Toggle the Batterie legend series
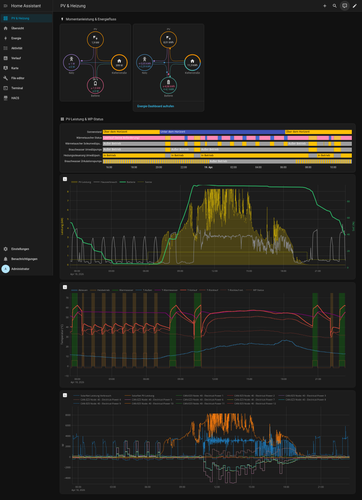 click(x=127, y=182)
